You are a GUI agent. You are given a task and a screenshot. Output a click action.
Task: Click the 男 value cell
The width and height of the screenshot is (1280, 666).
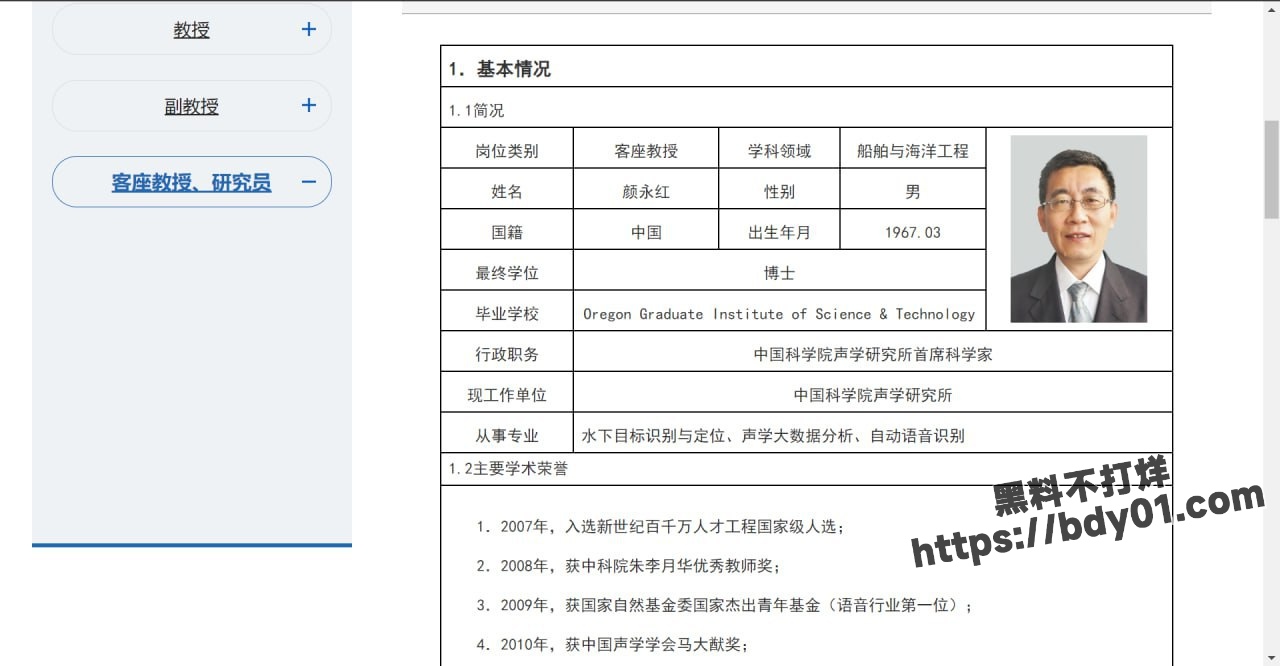coord(913,189)
